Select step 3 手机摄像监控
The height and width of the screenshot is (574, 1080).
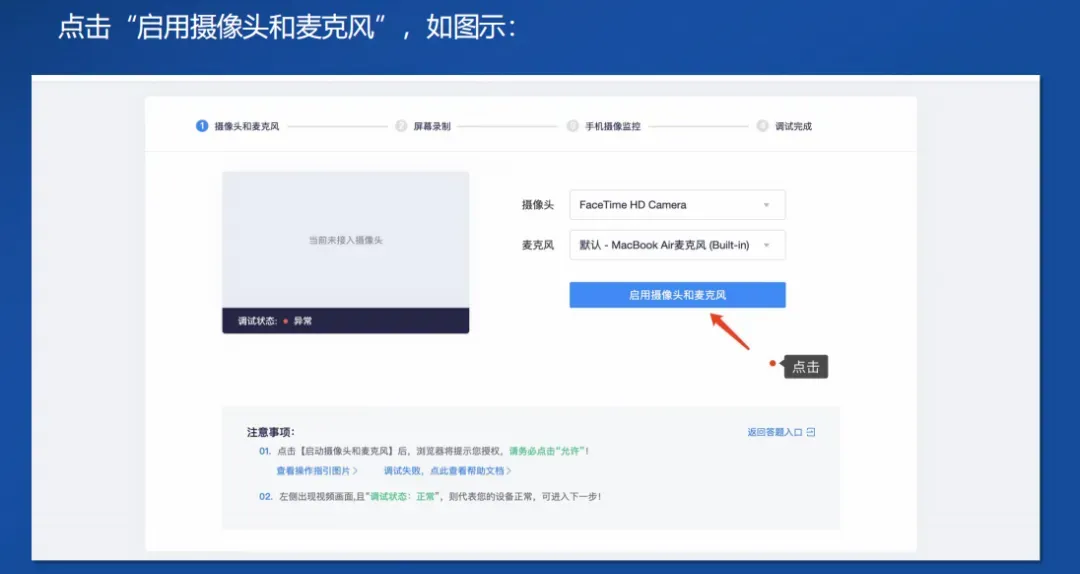(x=603, y=126)
